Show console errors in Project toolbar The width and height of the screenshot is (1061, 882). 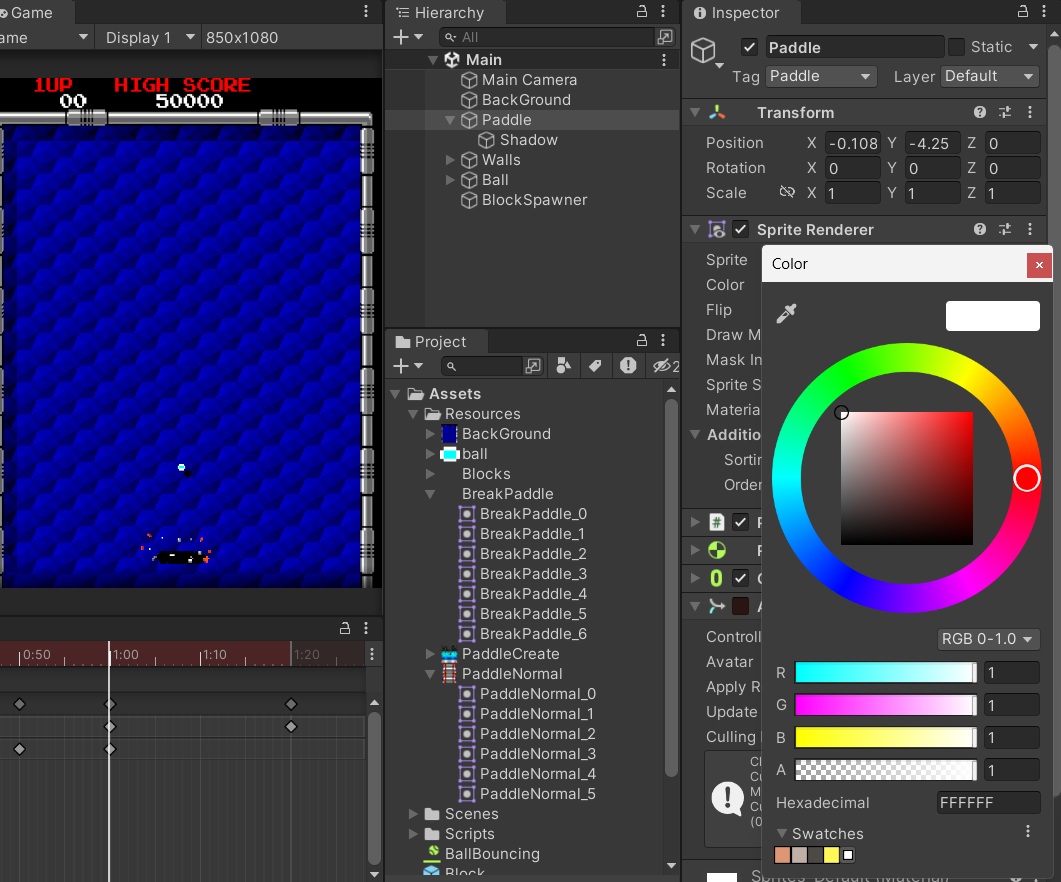click(x=628, y=366)
